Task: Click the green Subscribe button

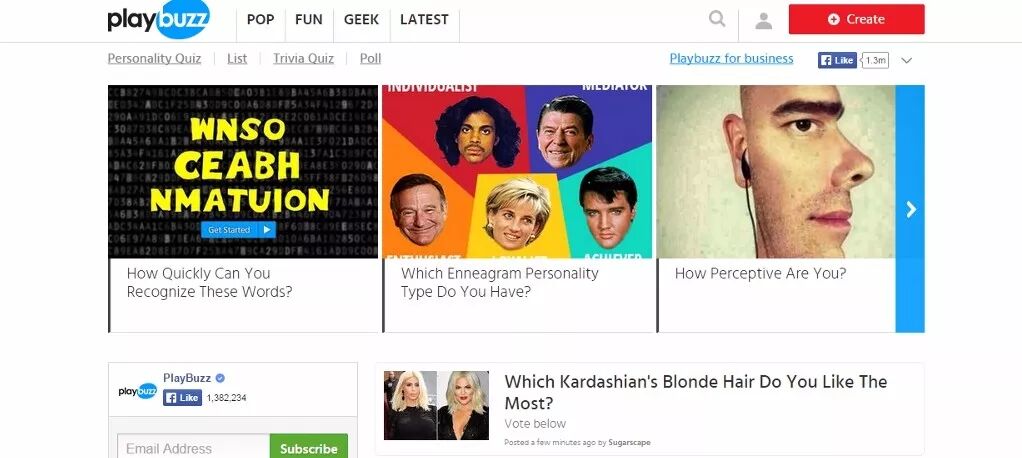Action: click(x=309, y=448)
